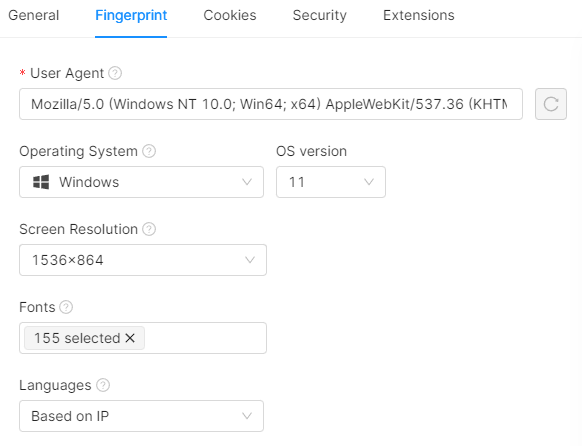Expand the Operating System Windows dropdown

[141, 182]
